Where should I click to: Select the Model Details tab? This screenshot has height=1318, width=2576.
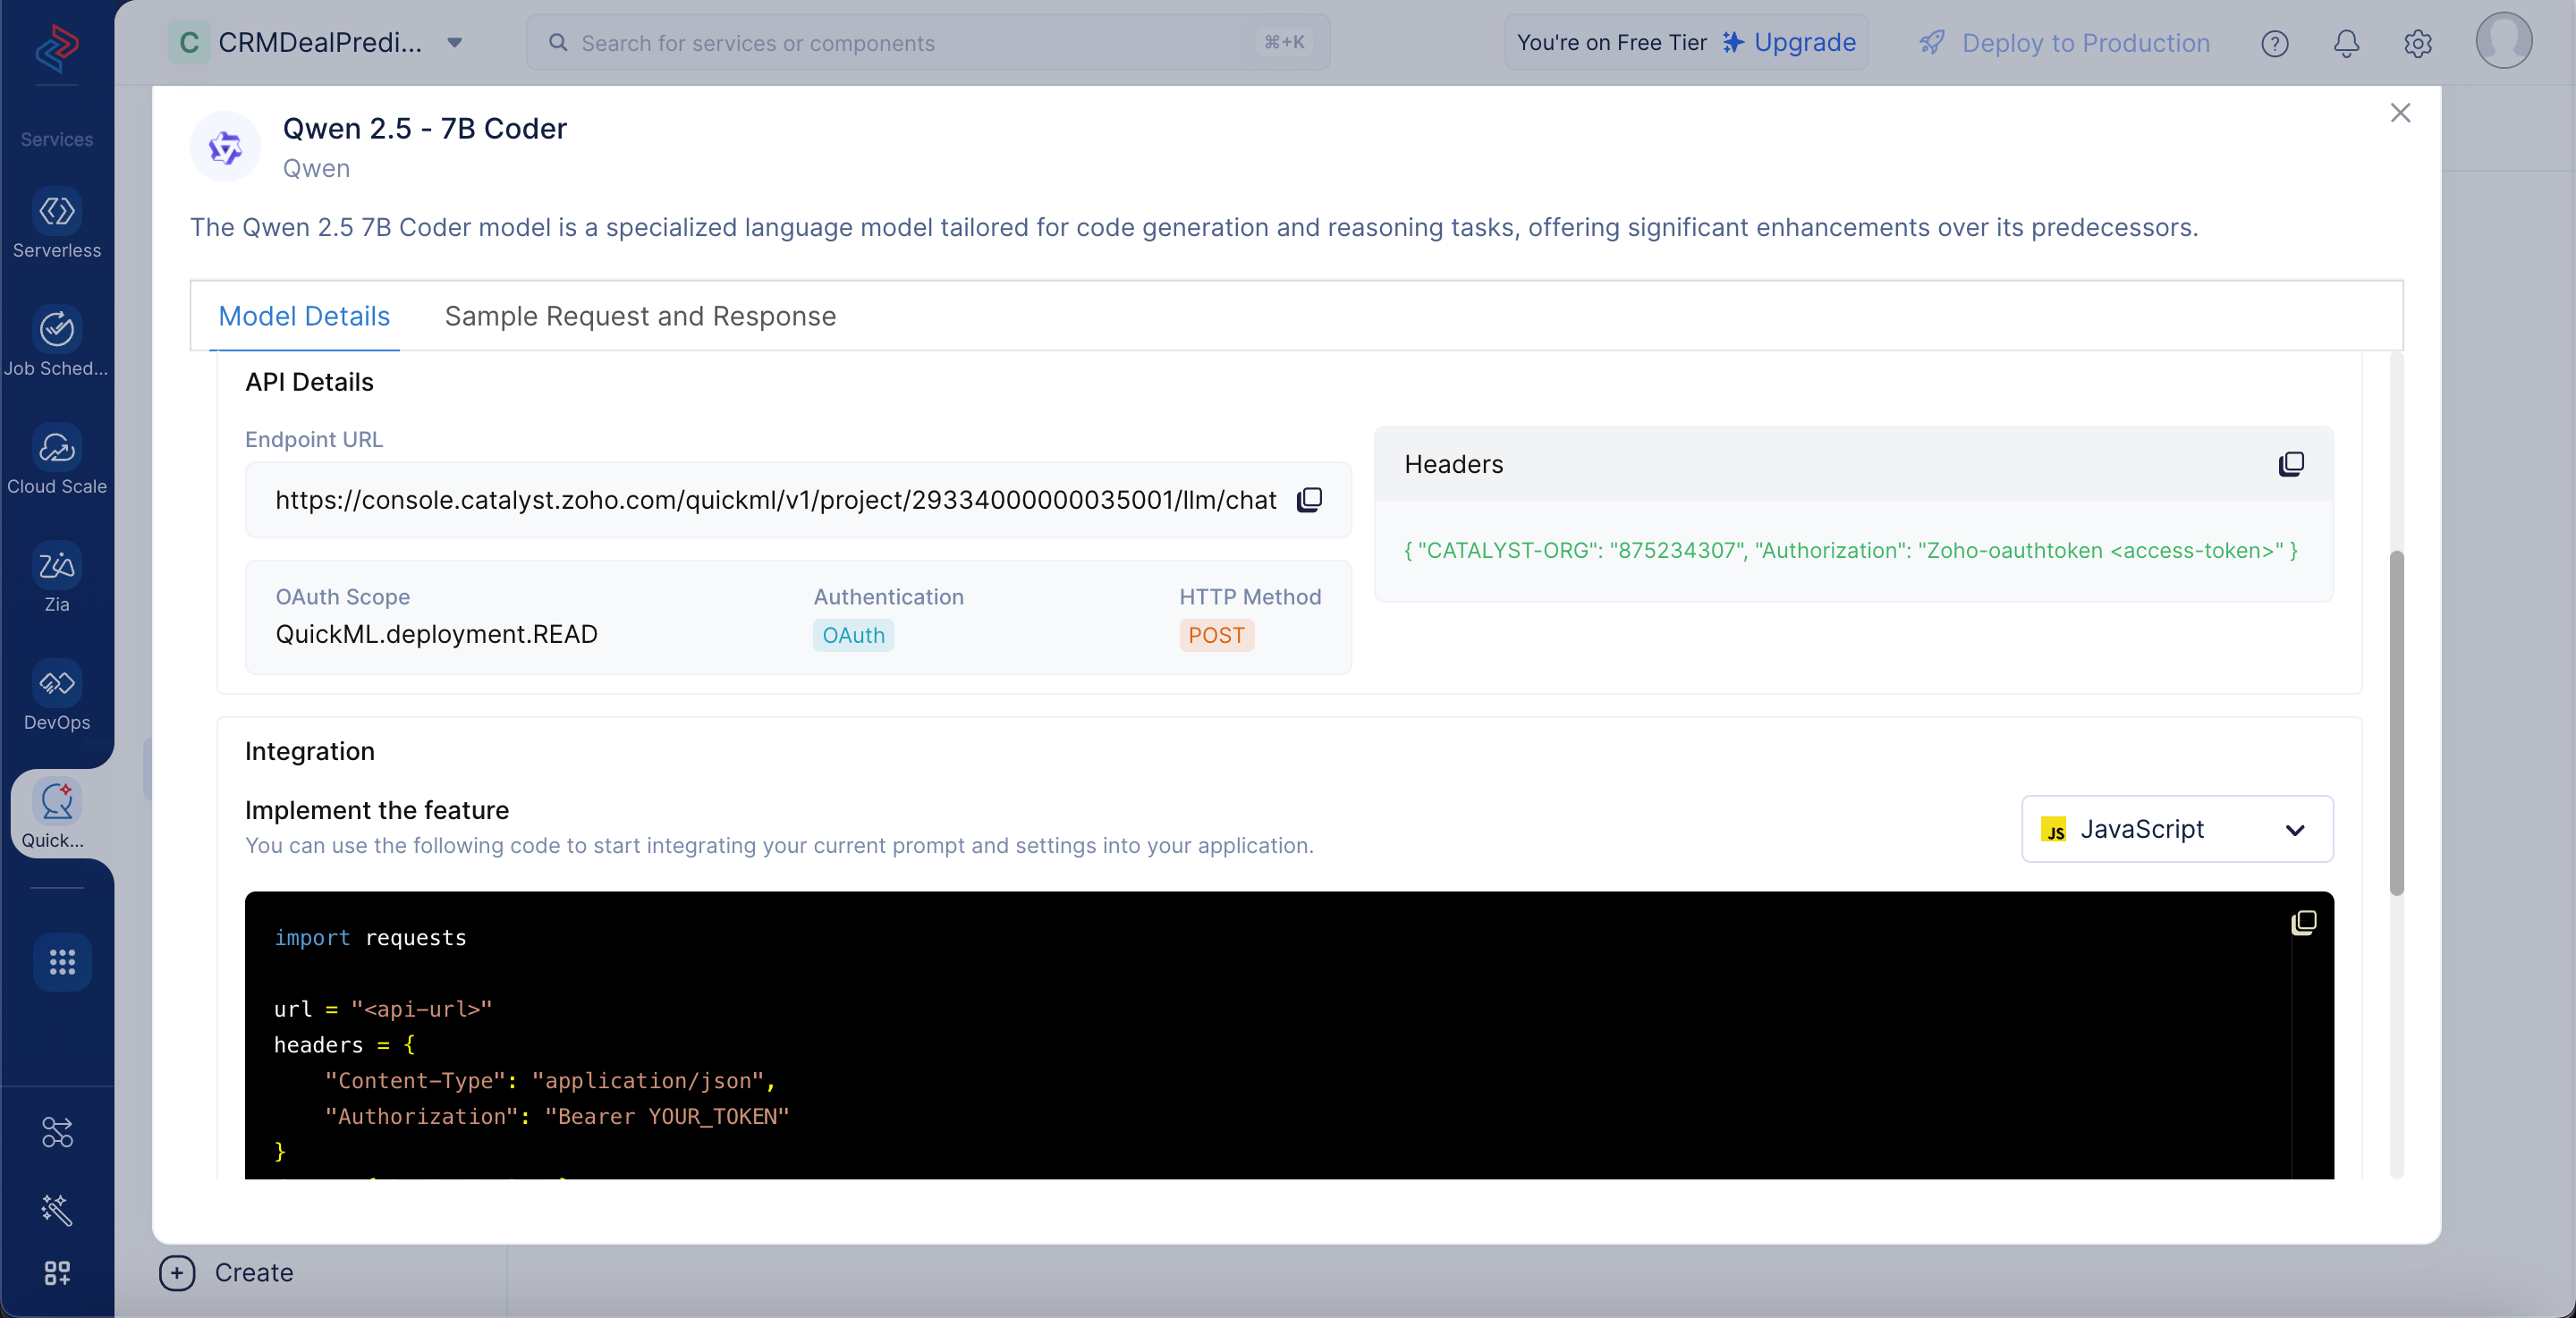click(x=304, y=316)
